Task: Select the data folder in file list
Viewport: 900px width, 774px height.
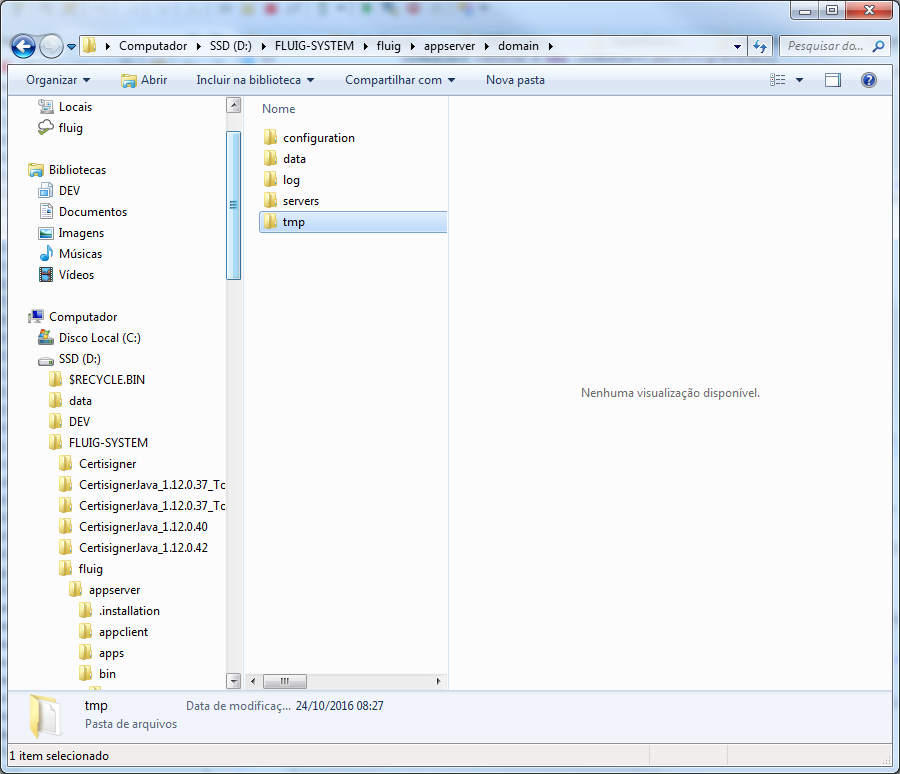Action: click(294, 159)
